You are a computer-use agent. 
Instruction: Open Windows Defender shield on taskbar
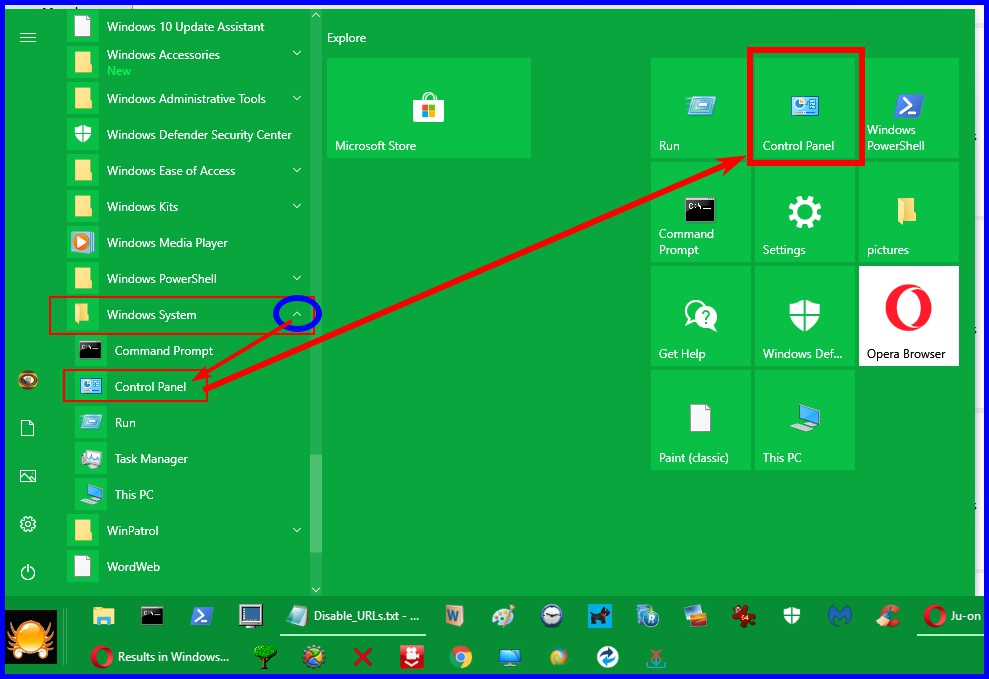tap(792, 616)
